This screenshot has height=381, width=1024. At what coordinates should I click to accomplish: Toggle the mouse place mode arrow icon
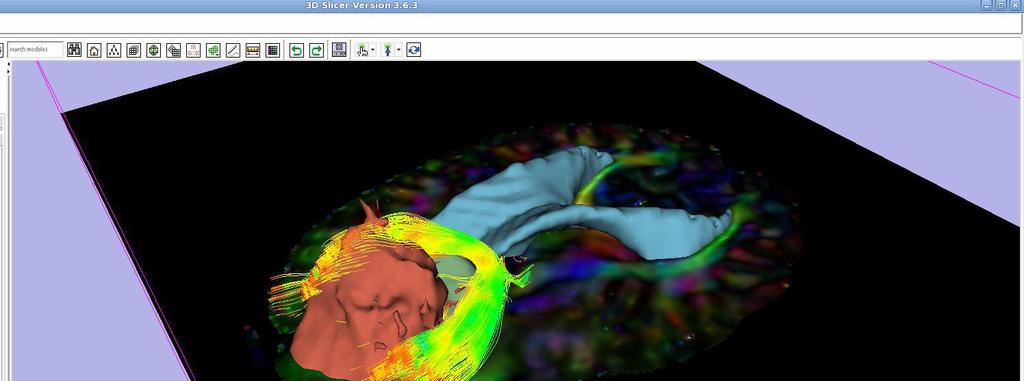click(388, 50)
